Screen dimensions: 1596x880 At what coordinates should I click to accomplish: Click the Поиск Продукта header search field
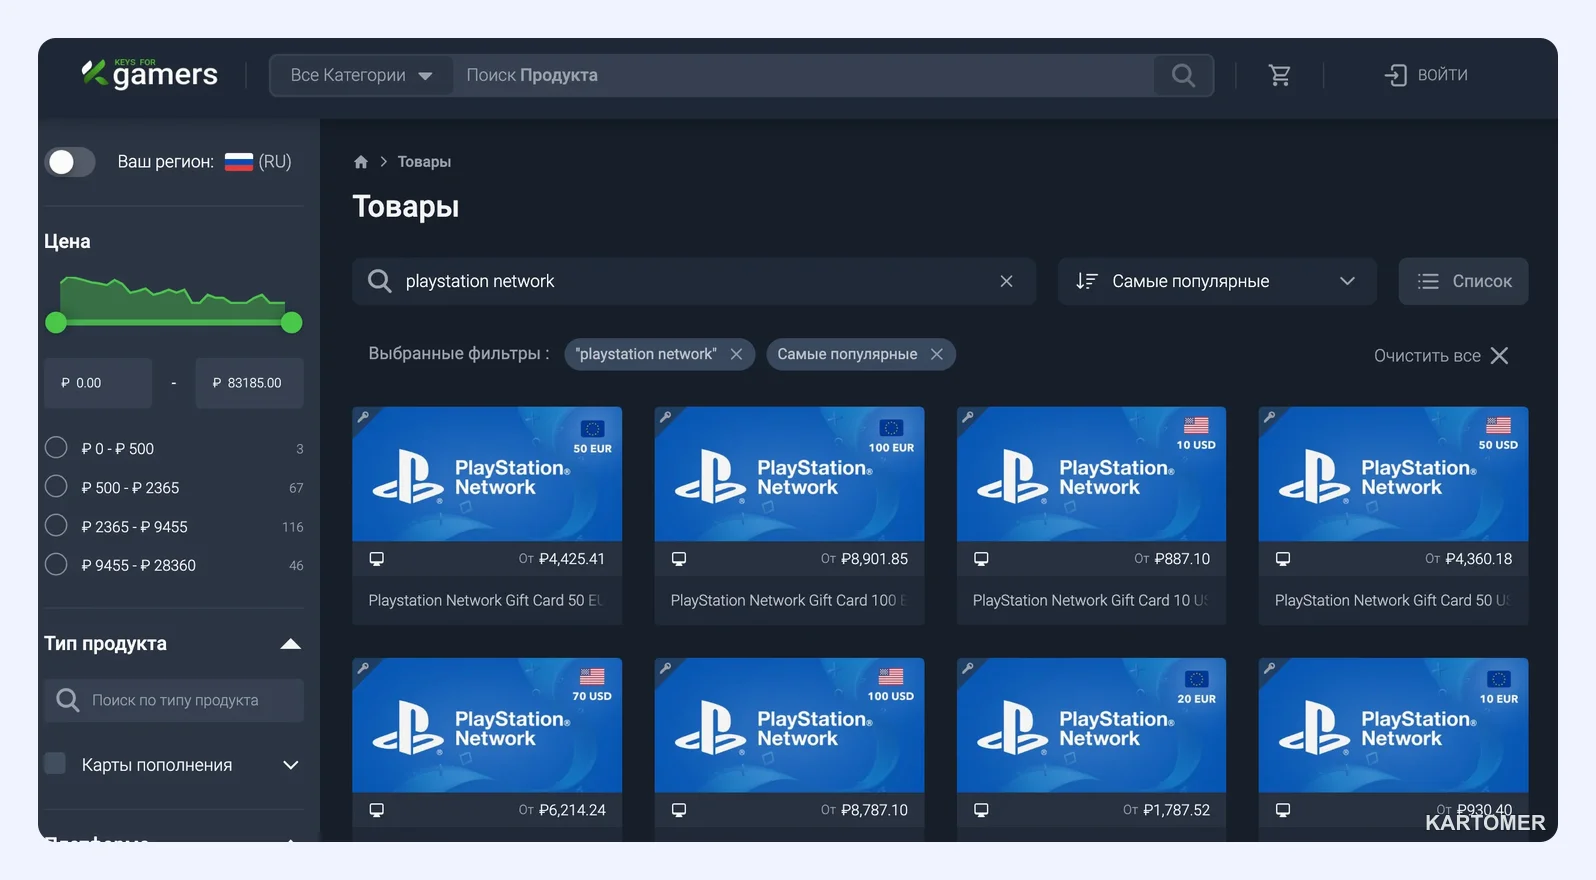click(x=803, y=75)
